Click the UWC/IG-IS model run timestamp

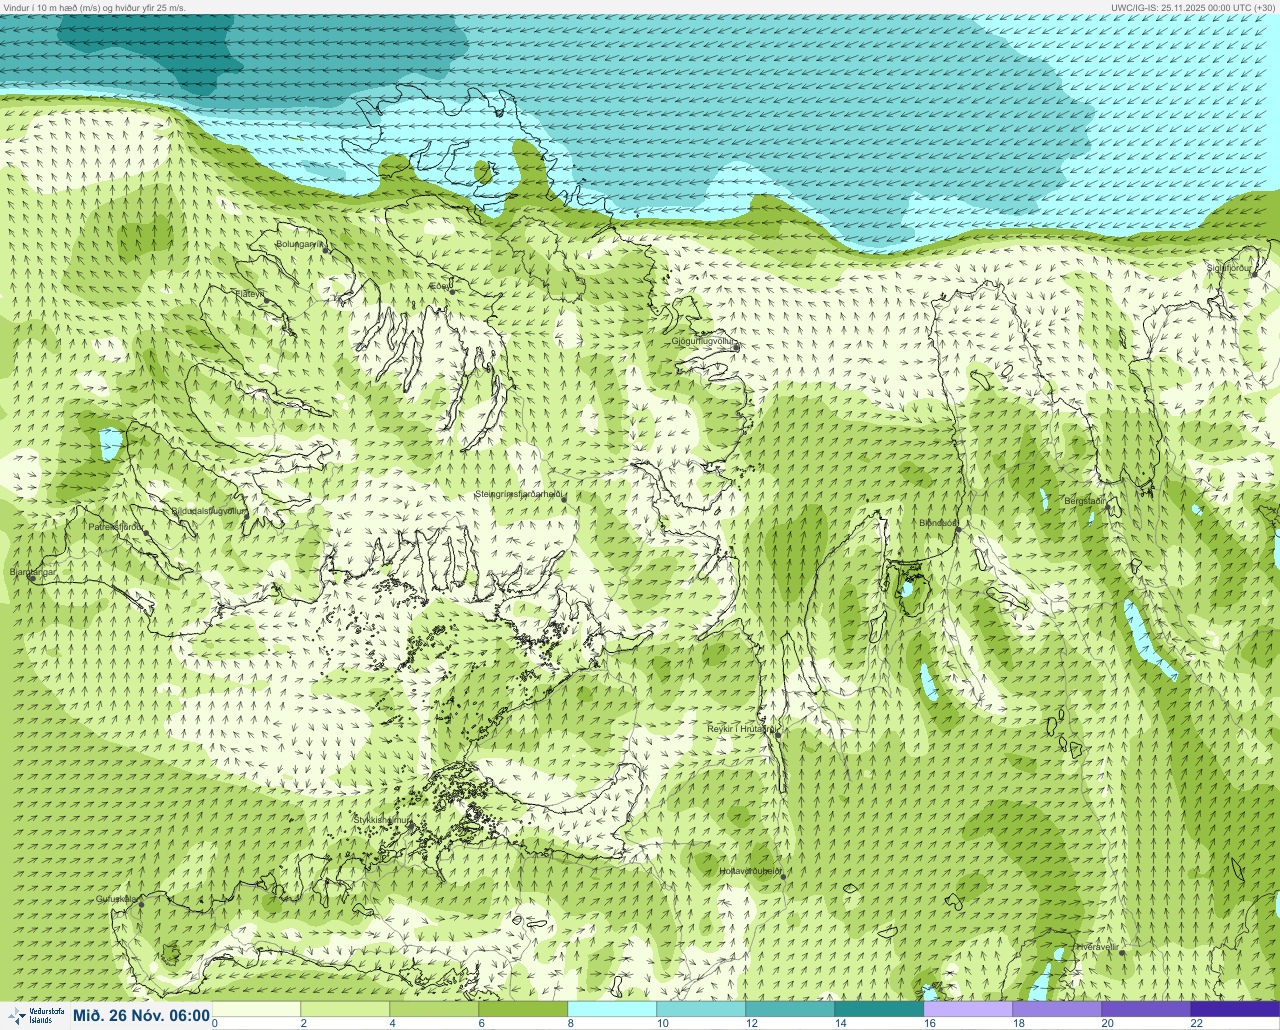coord(1192,7)
